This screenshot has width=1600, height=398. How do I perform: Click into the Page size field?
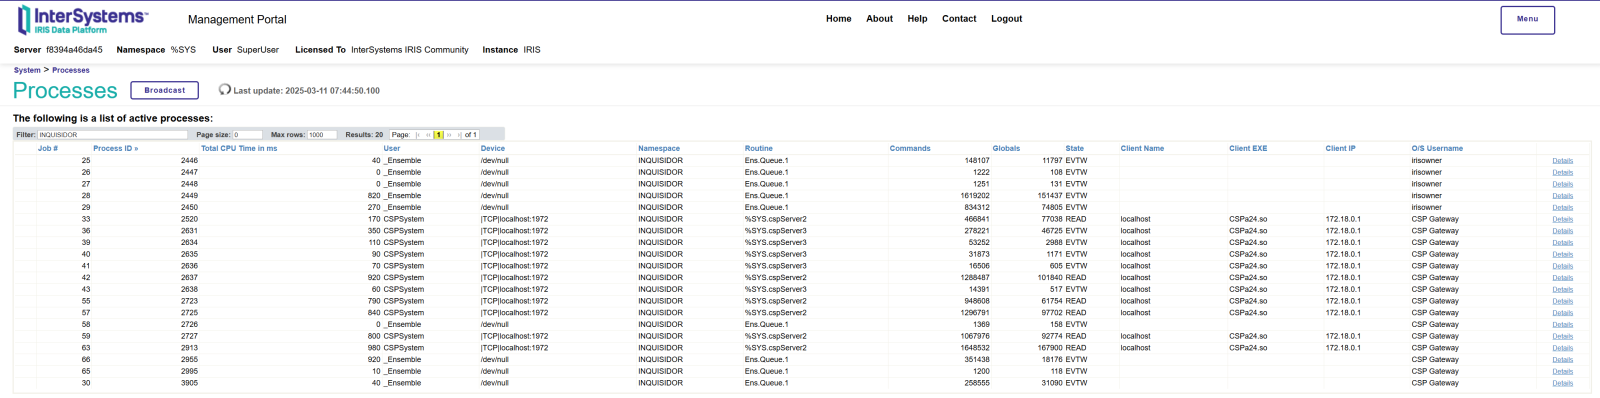(247, 134)
